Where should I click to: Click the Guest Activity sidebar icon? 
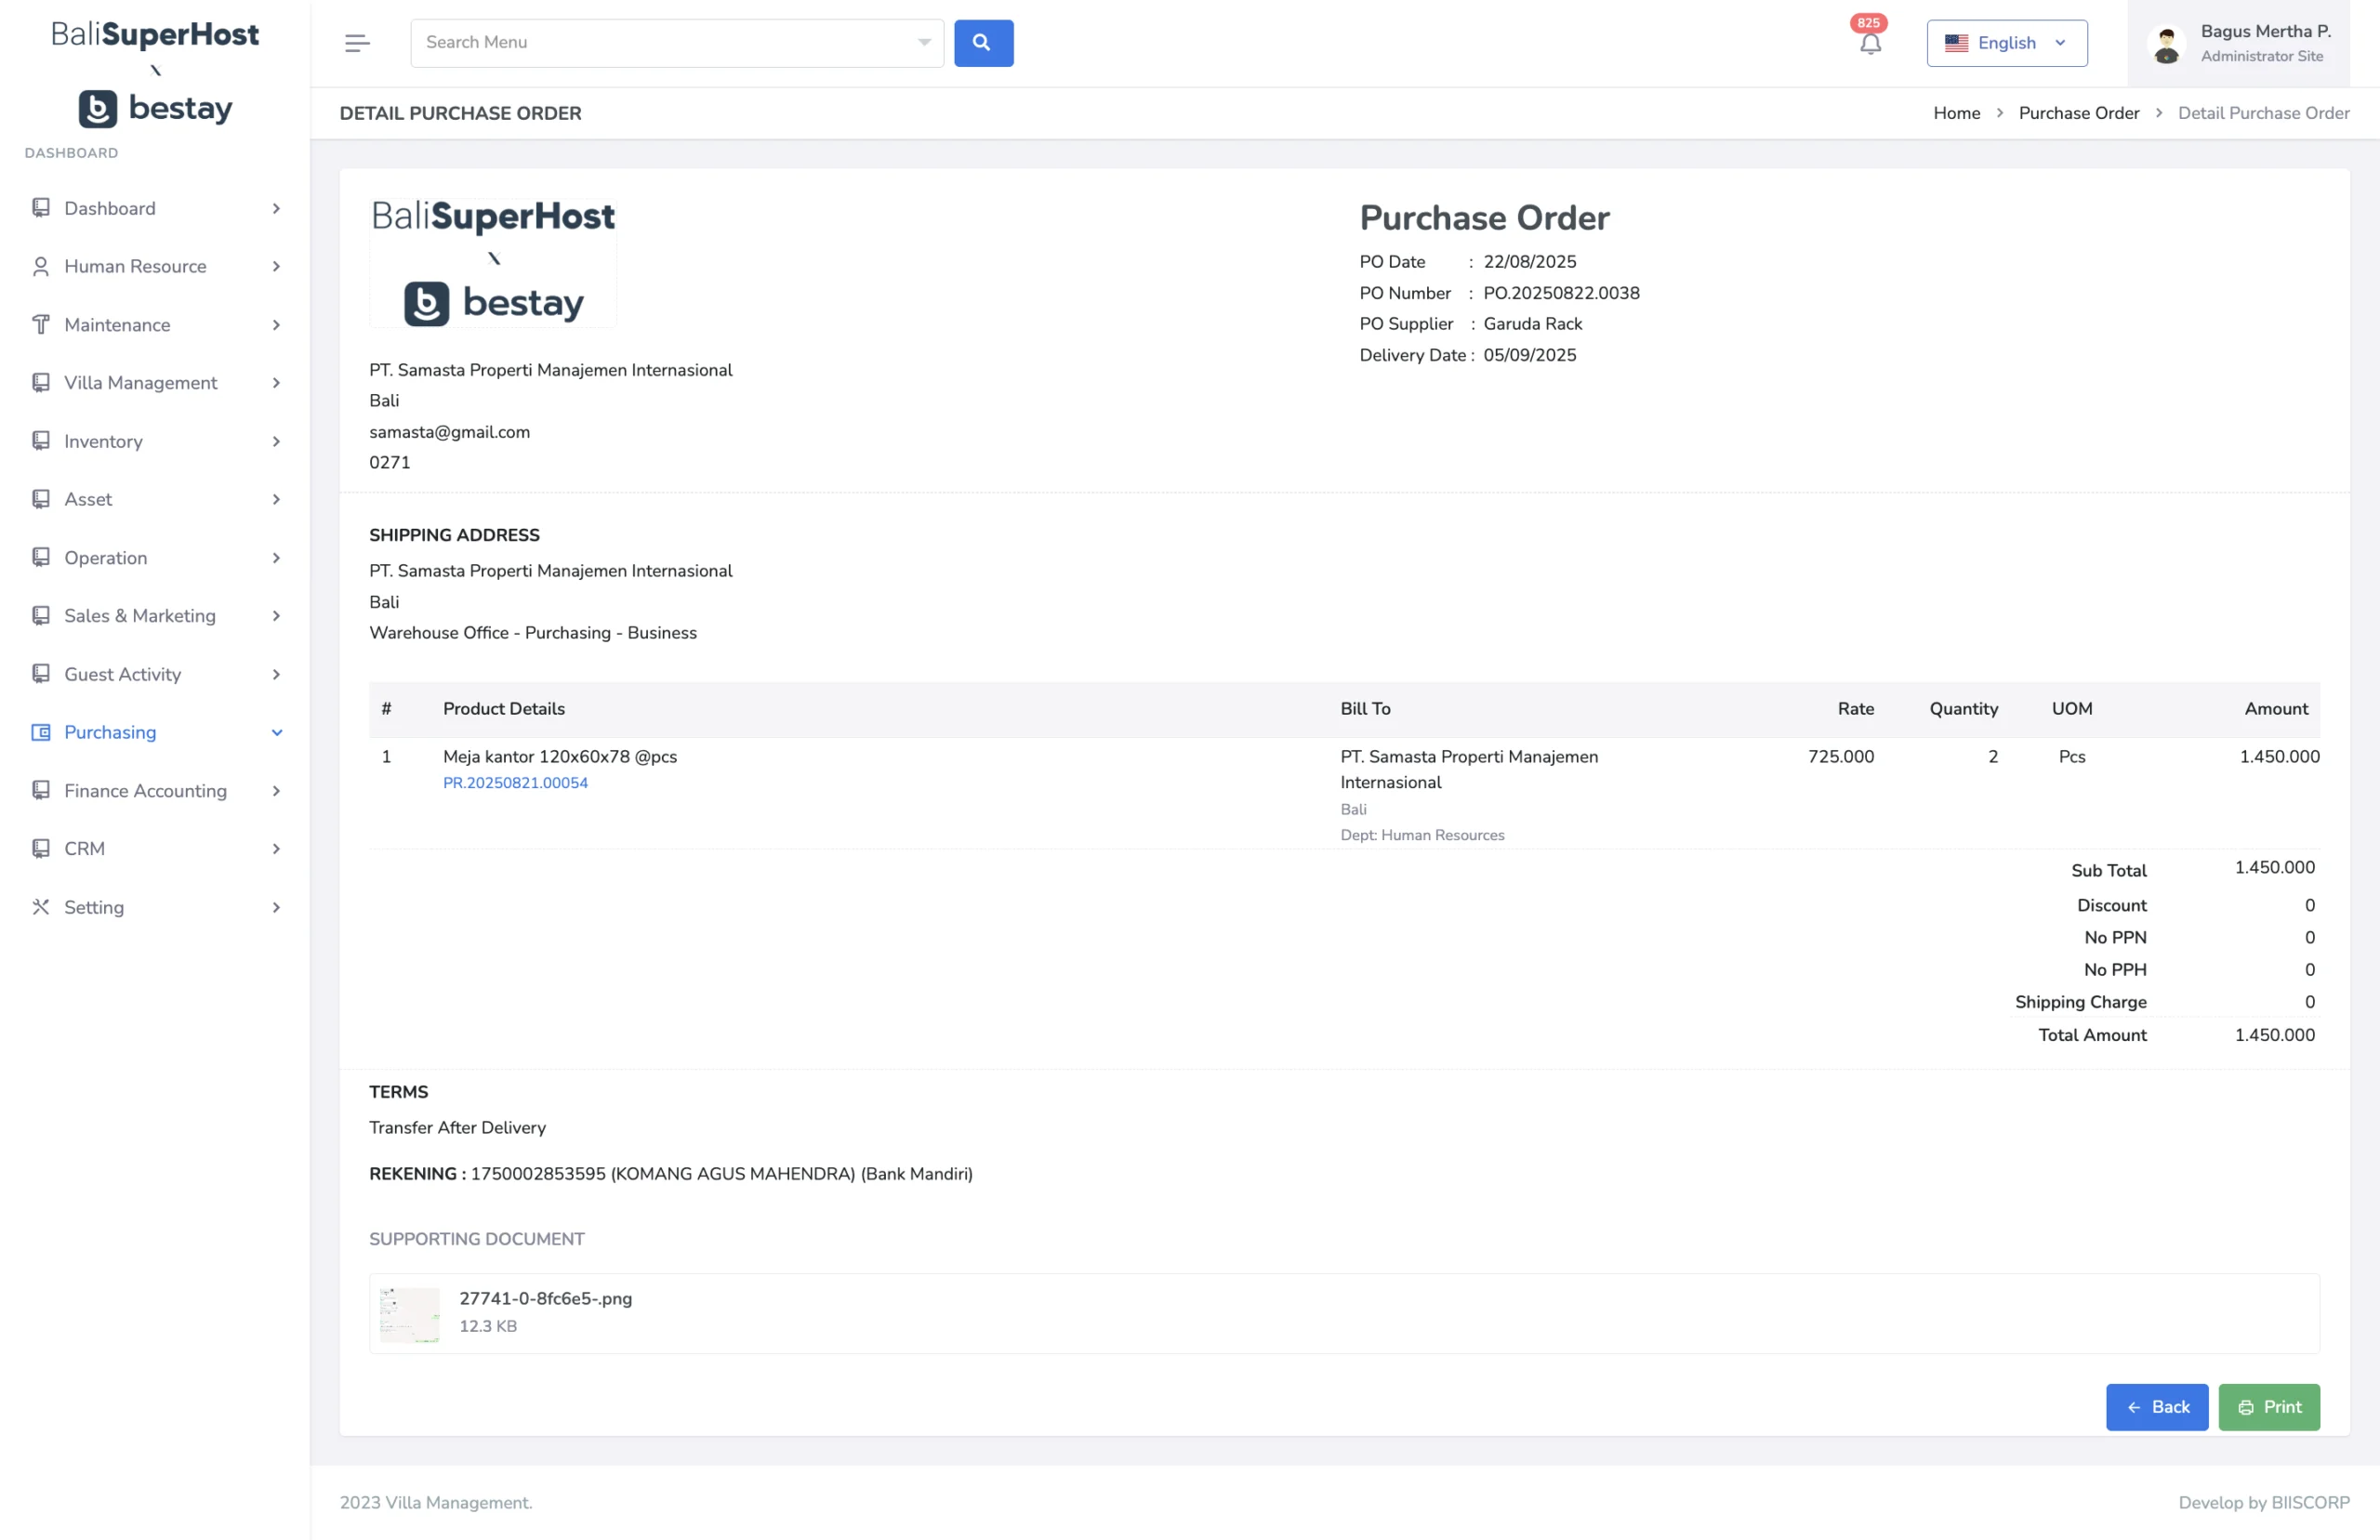tap(41, 674)
